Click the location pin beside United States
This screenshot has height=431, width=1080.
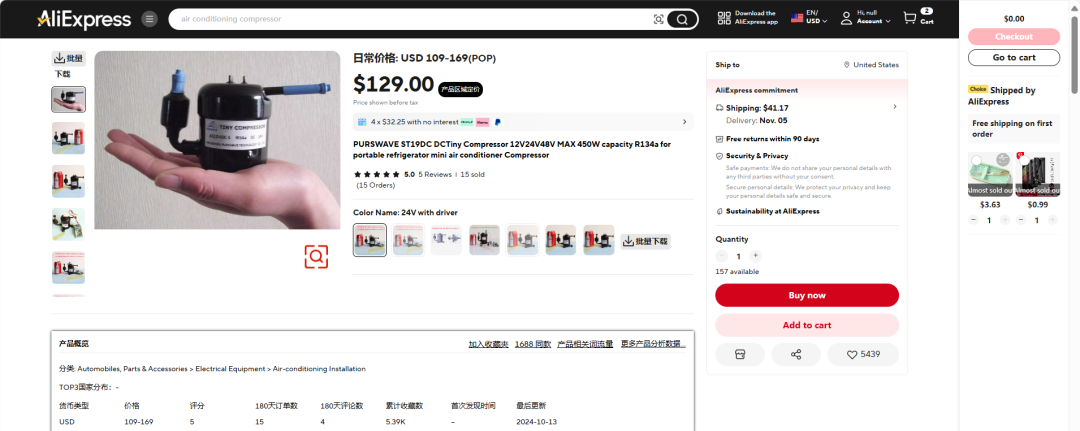pos(847,65)
